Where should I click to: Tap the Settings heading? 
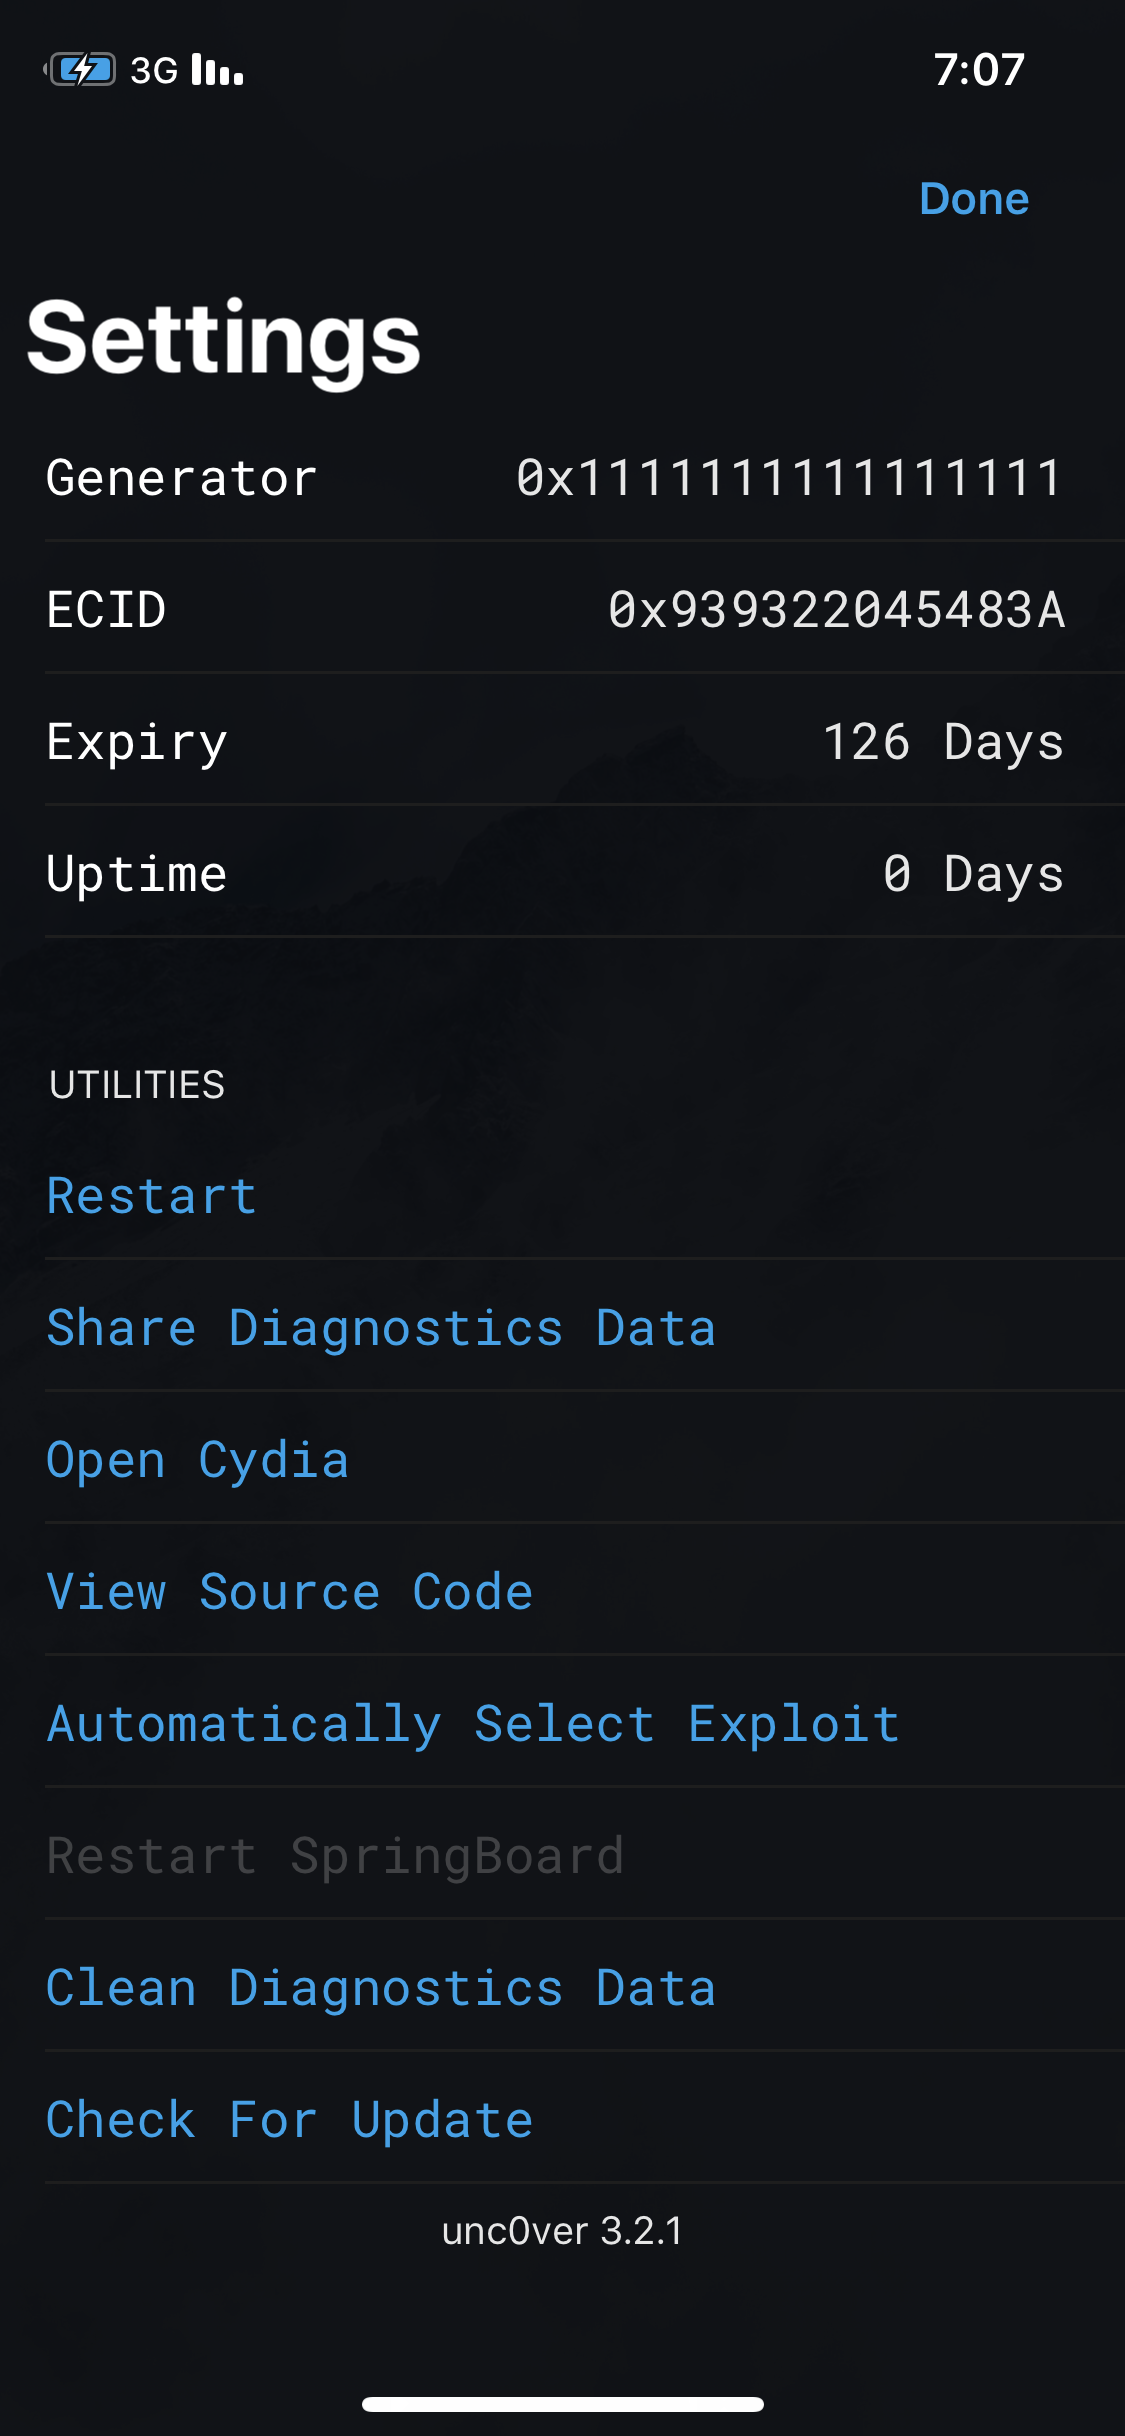click(224, 338)
